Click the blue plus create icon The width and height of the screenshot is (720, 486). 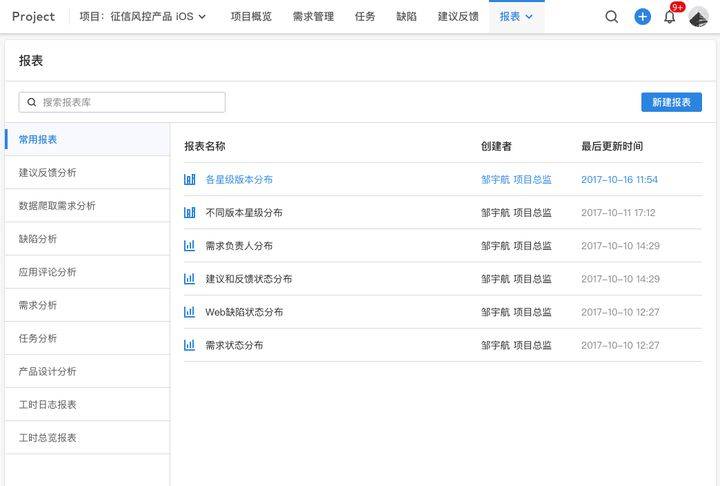point(642,17)
